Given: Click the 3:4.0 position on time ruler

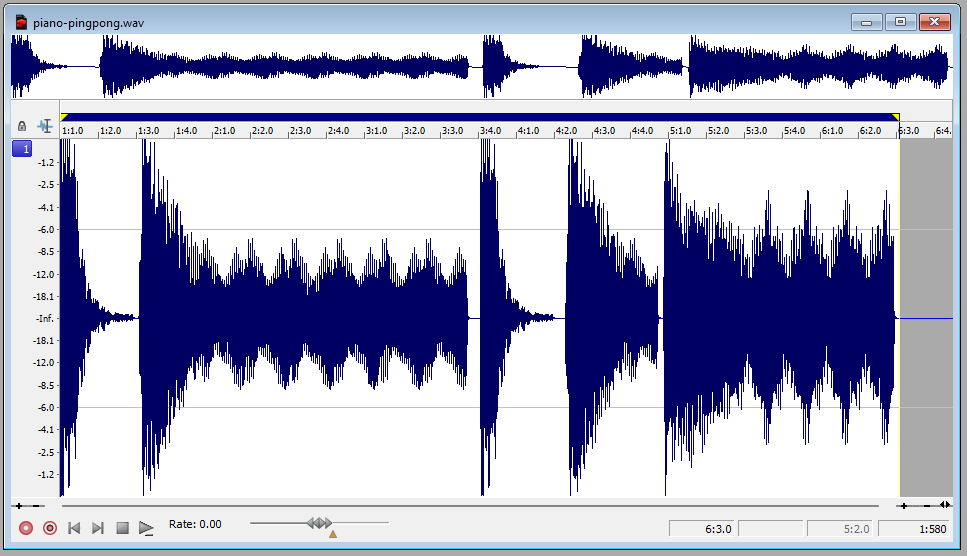Looking at the screenshot, I should pyautogui.click(x=490, y=131).
